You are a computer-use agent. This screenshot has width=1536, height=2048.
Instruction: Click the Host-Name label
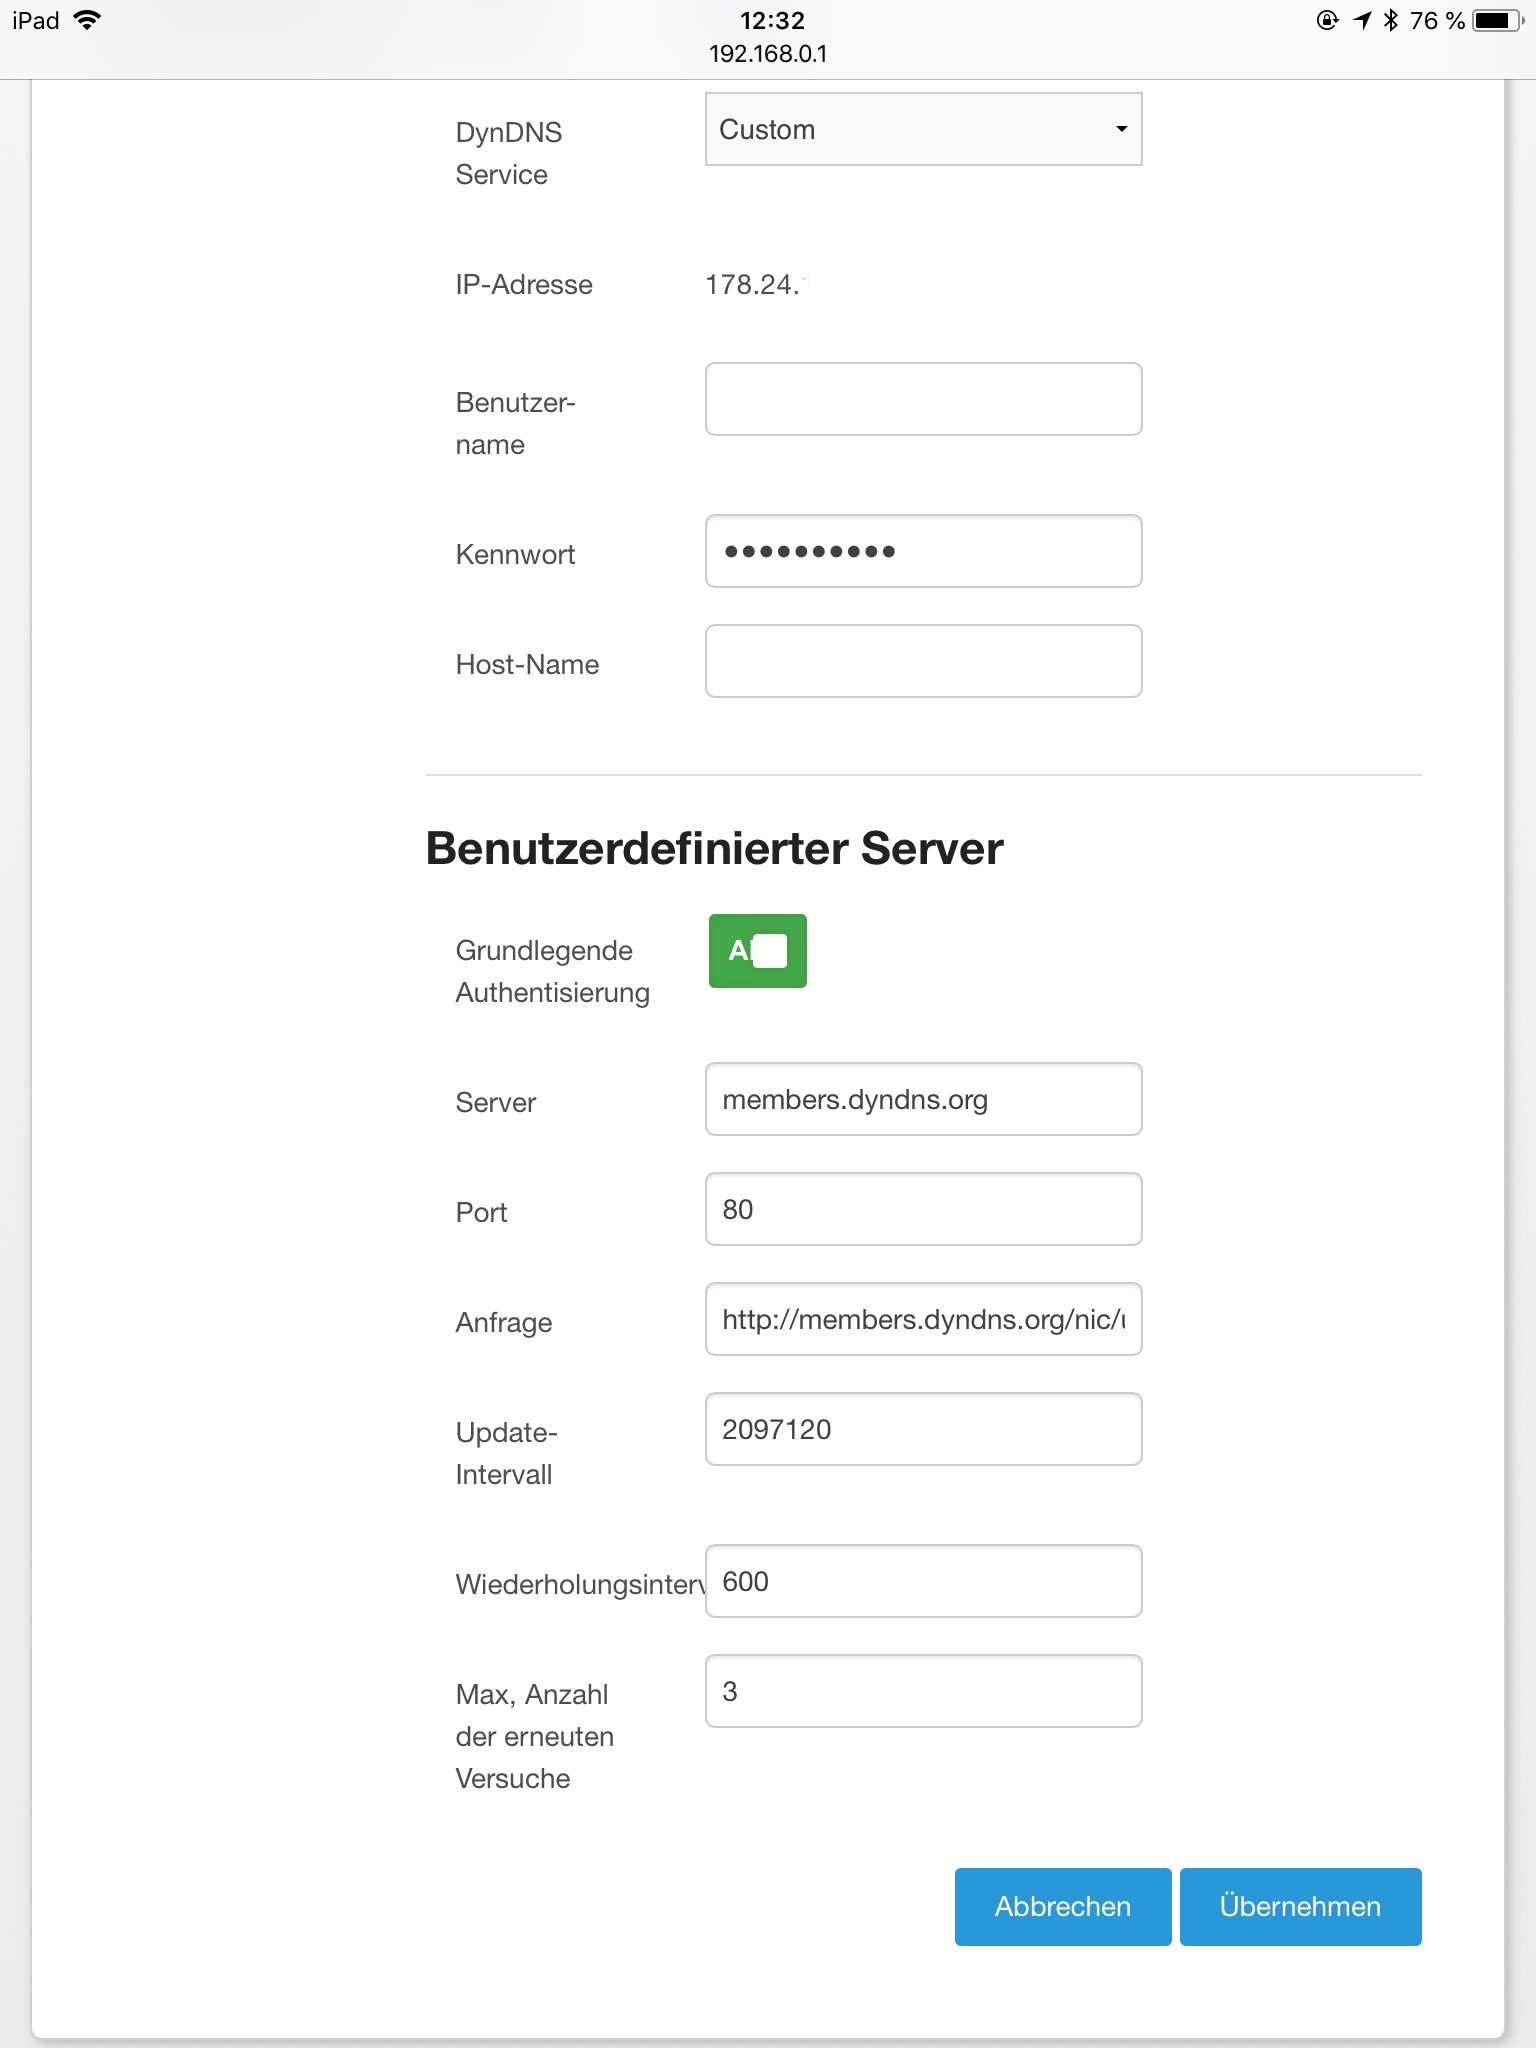[x=527, y=665]
